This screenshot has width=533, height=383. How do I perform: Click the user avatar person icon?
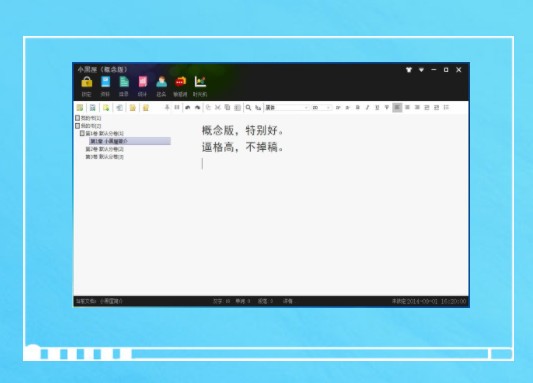click(161, 82)
